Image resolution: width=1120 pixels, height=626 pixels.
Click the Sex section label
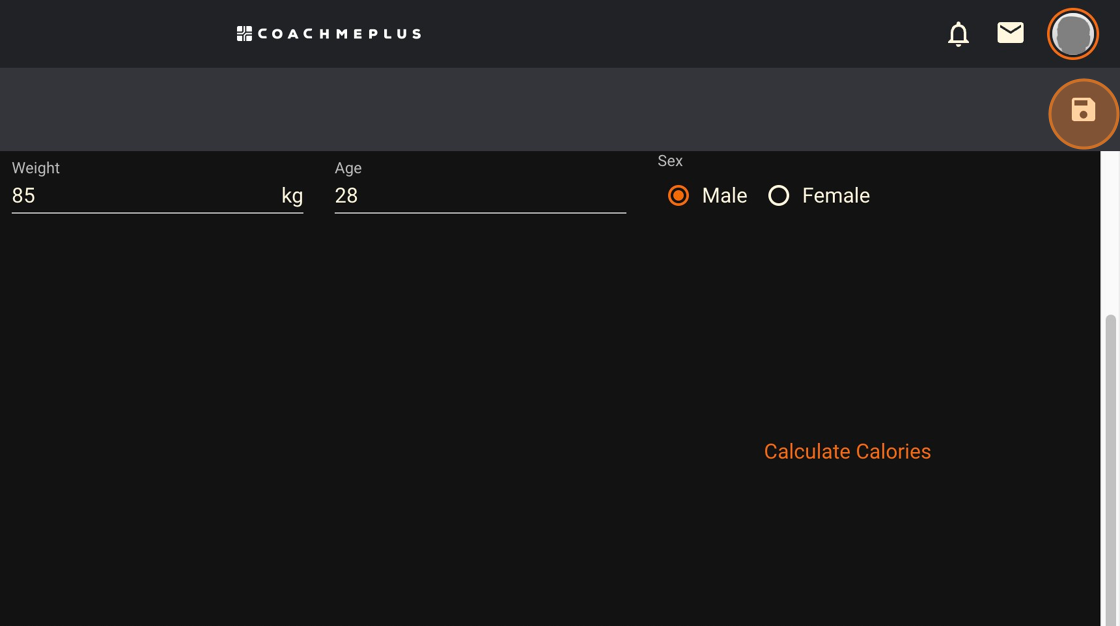(x=669, y=160)
